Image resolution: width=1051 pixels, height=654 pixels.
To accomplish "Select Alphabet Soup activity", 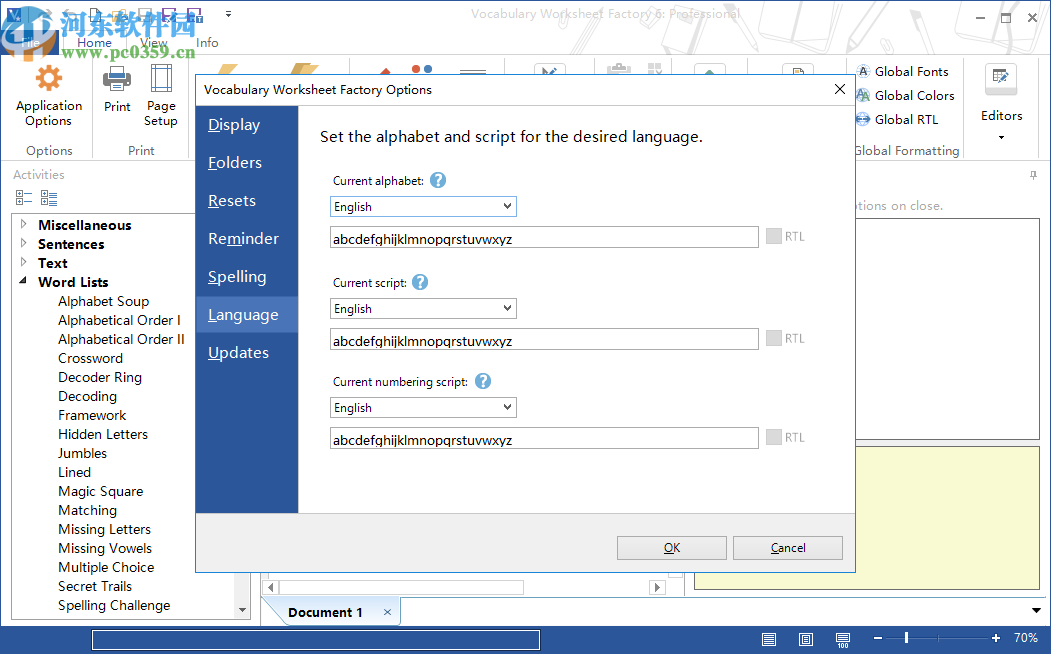I will click(x=103, y=301).
